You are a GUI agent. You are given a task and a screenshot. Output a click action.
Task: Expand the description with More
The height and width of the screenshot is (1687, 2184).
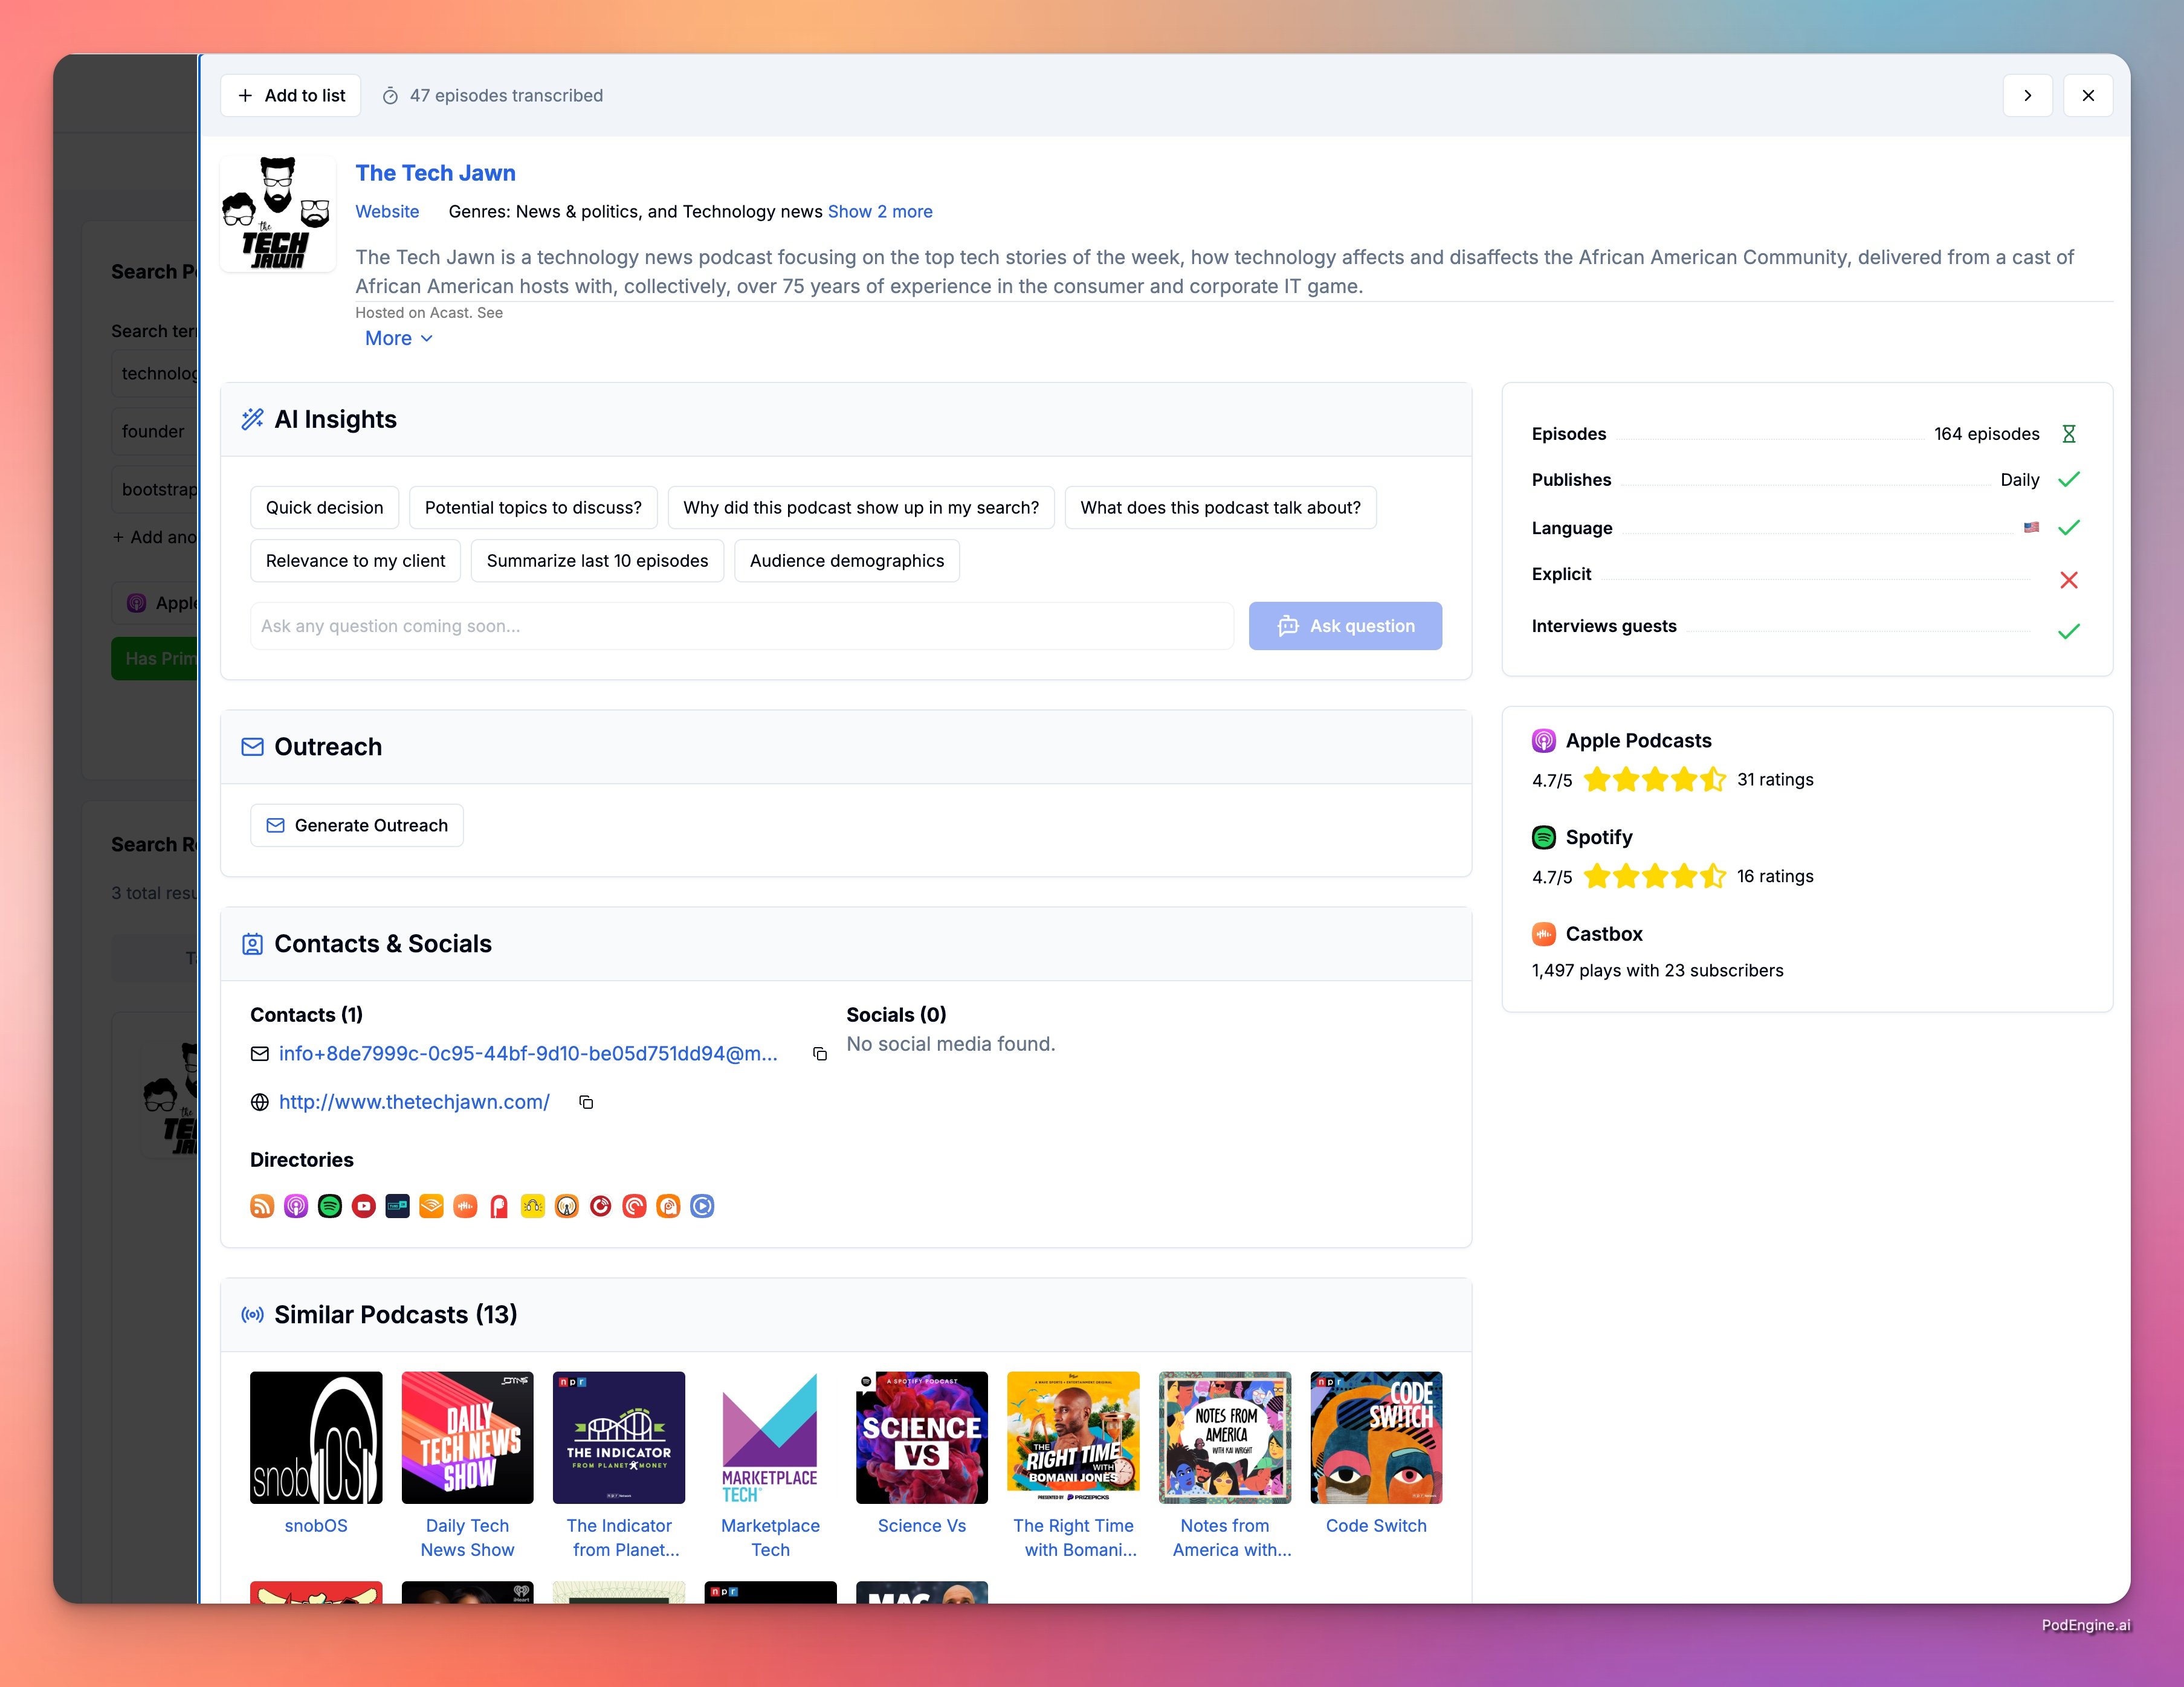[398, 338]
